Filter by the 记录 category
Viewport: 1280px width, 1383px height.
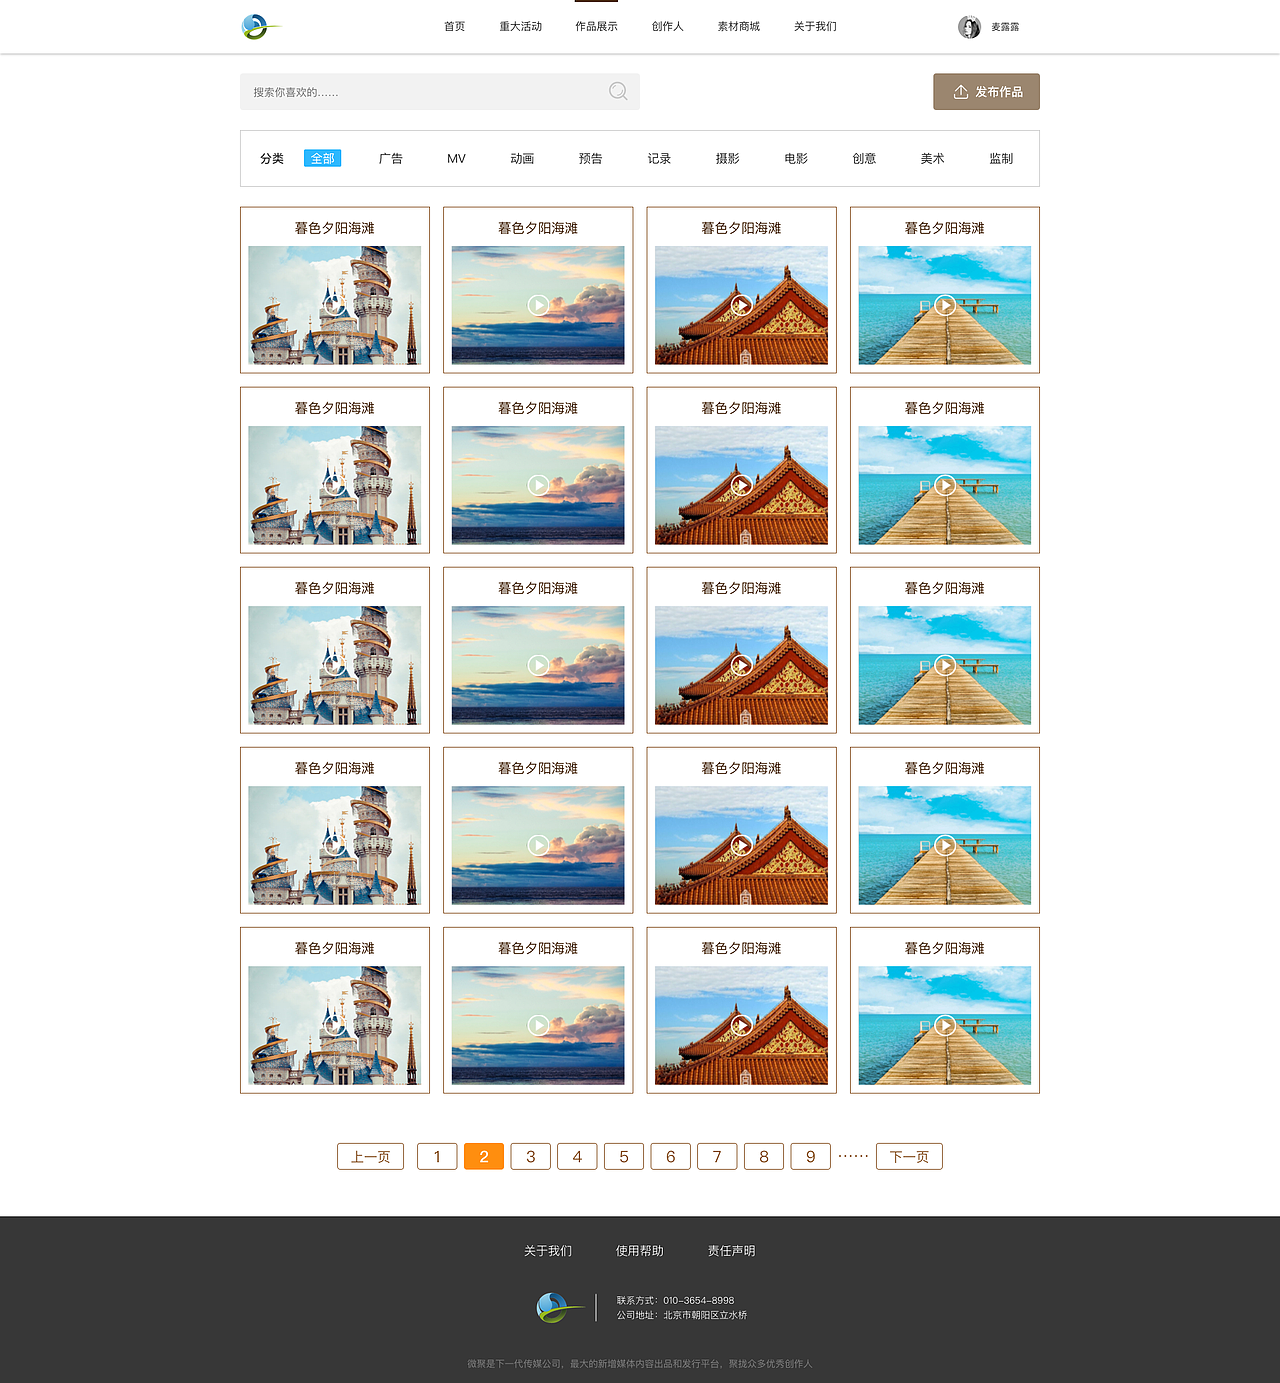tap(659, 158)
